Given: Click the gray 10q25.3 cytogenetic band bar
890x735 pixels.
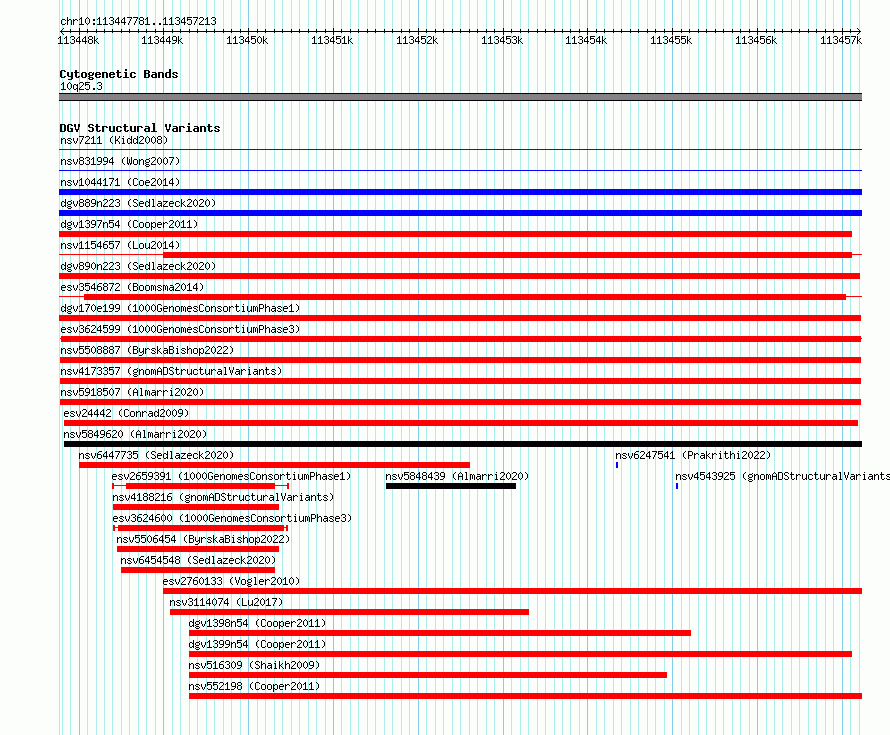Looking at the screenshot, I should point(460,97).
